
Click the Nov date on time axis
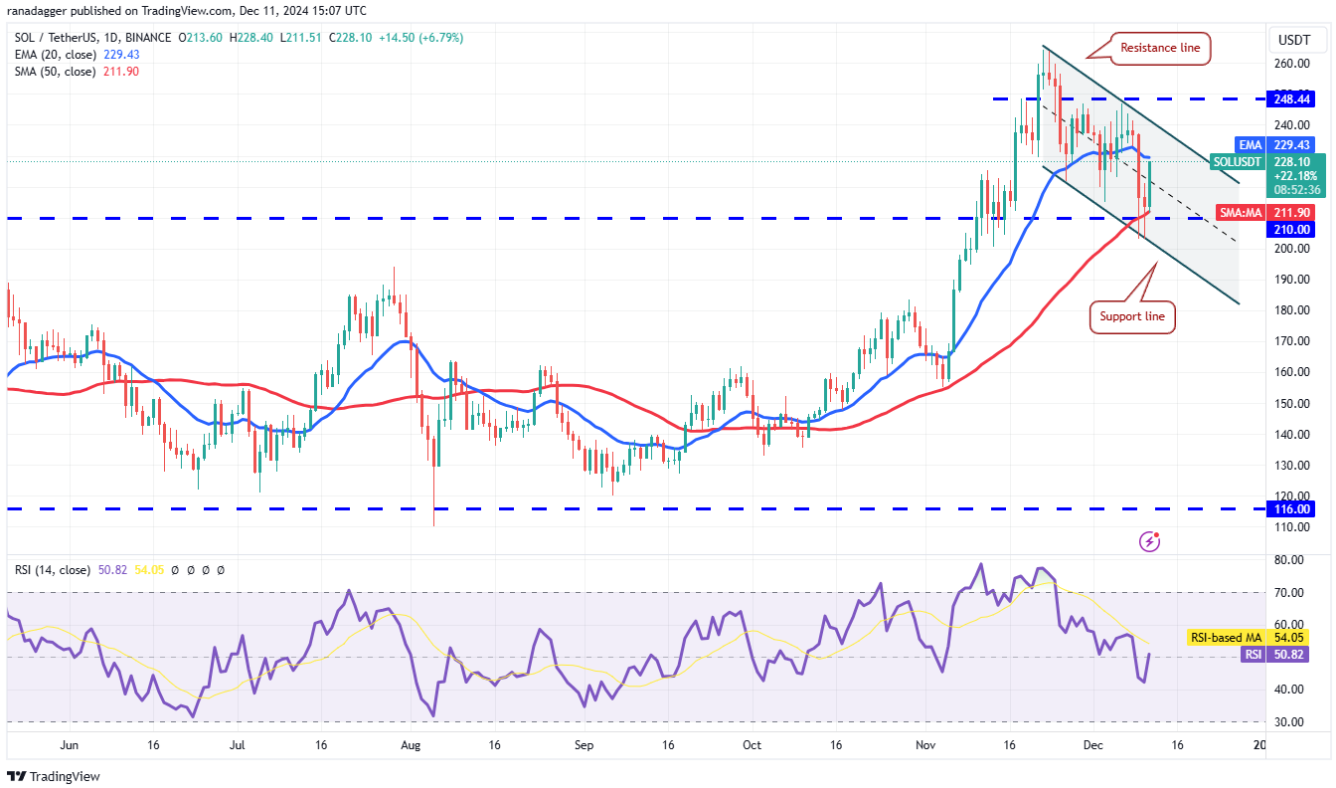[x=928, y=745]
